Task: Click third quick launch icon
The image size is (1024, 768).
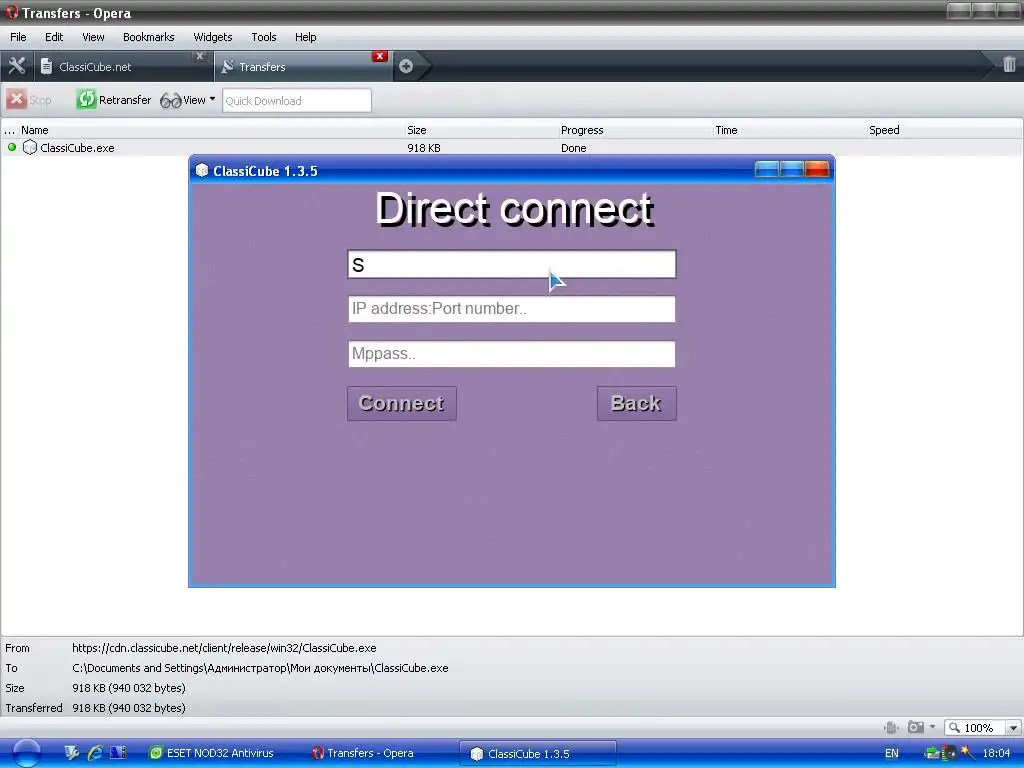Action: 118,753
